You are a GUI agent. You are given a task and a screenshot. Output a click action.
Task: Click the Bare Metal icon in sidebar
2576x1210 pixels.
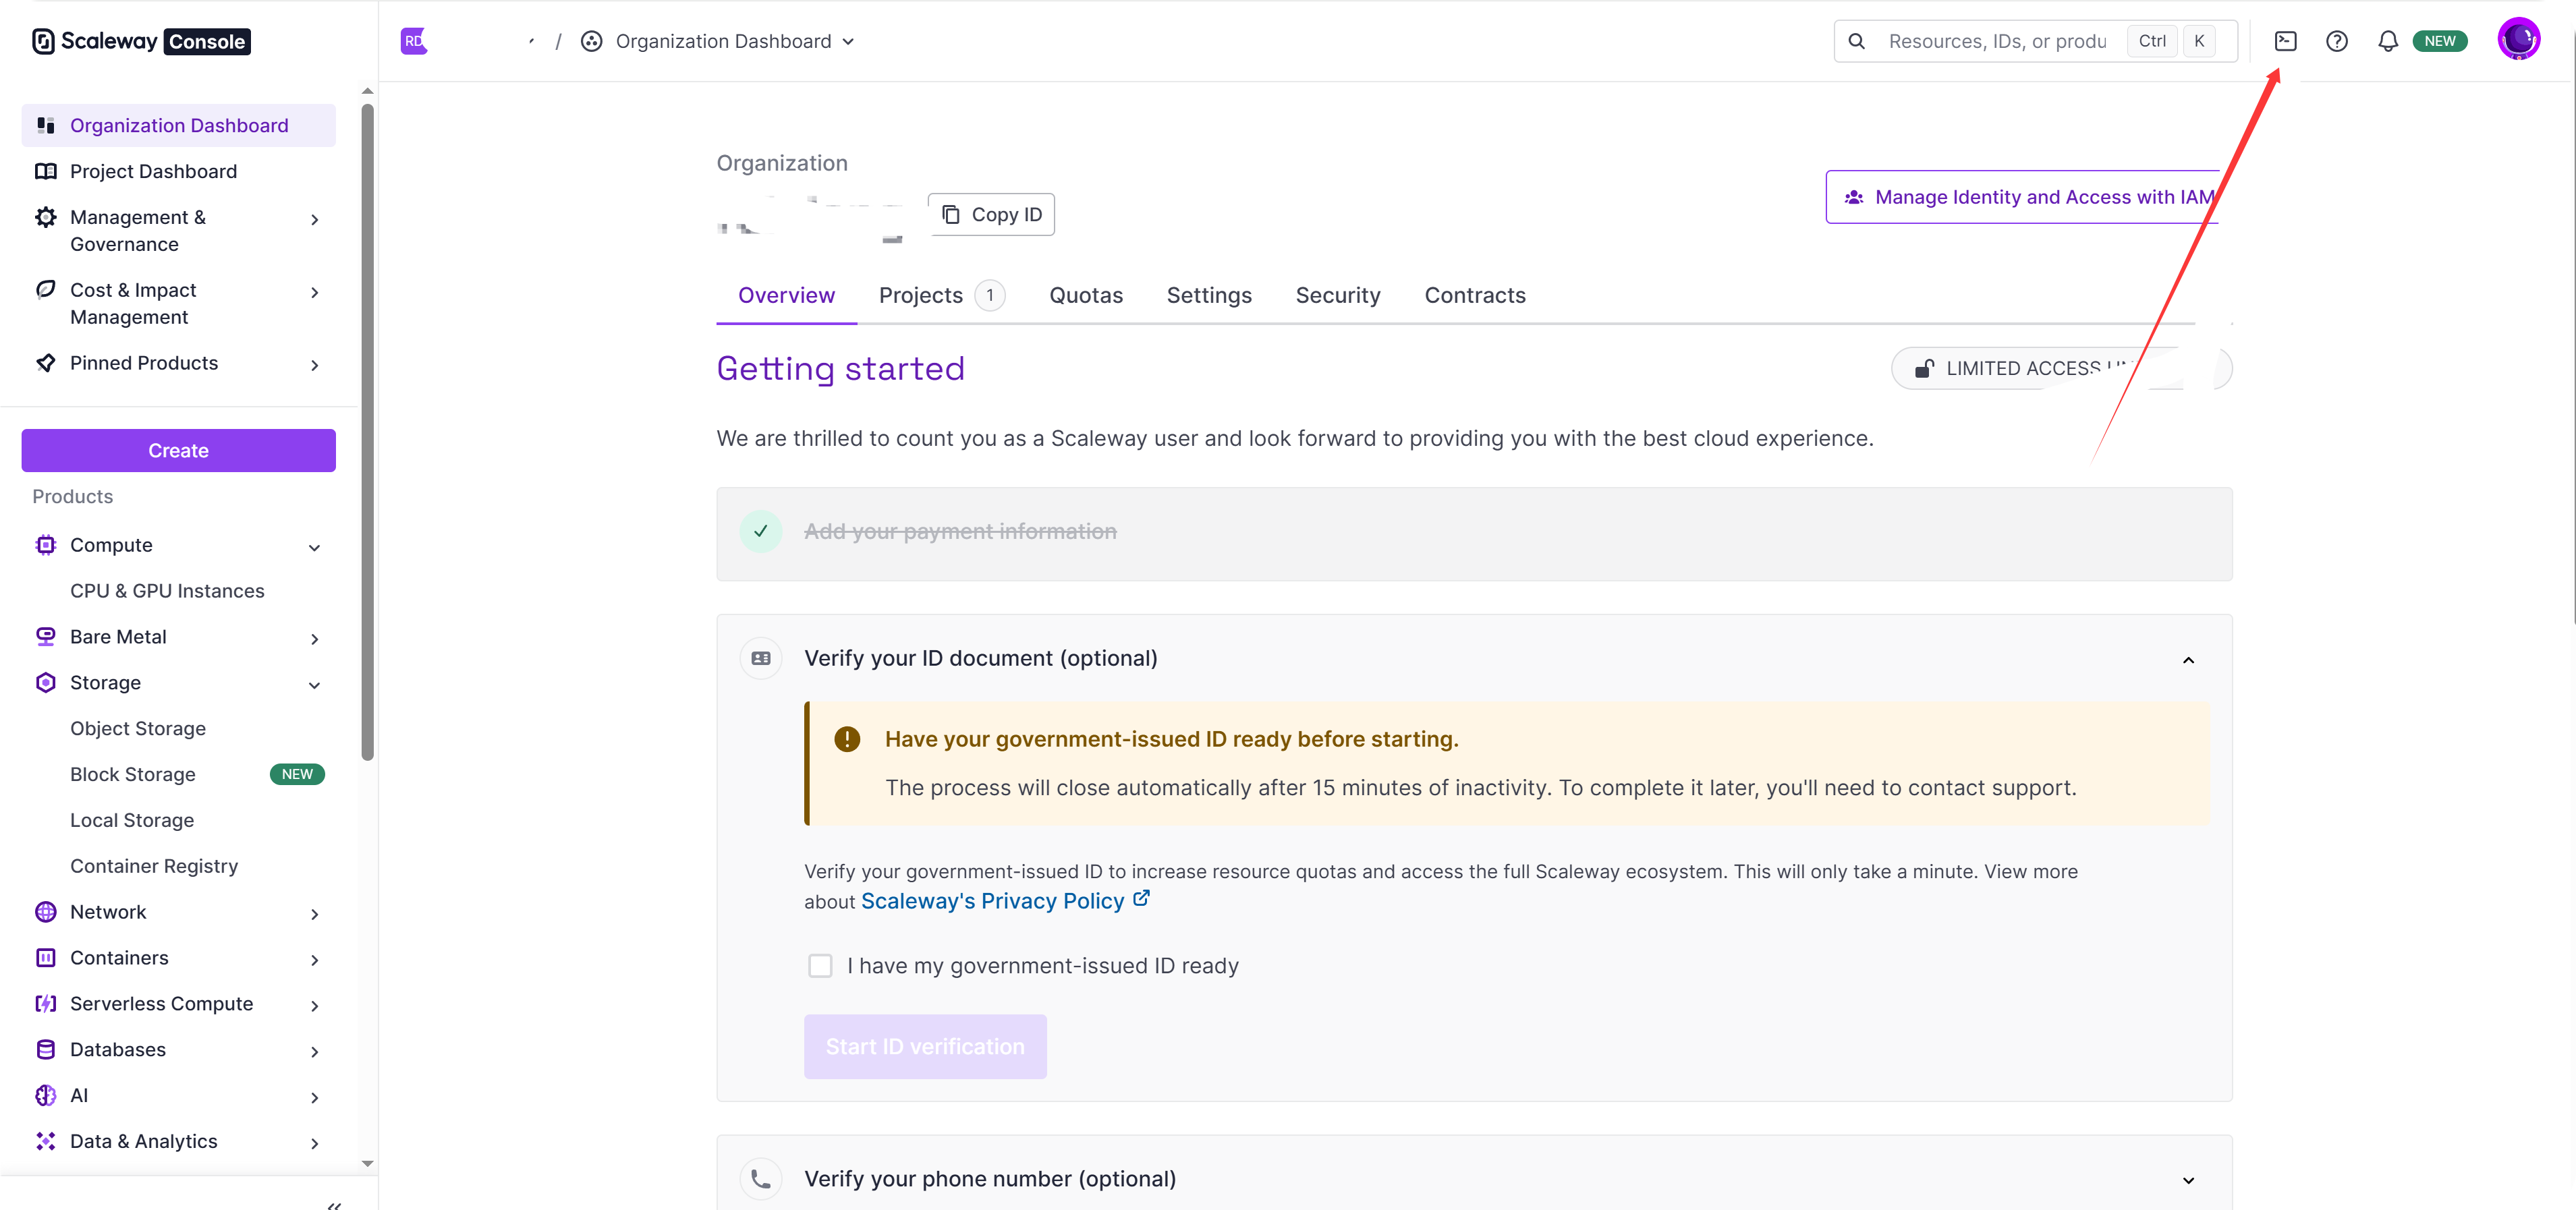[46, 637]
